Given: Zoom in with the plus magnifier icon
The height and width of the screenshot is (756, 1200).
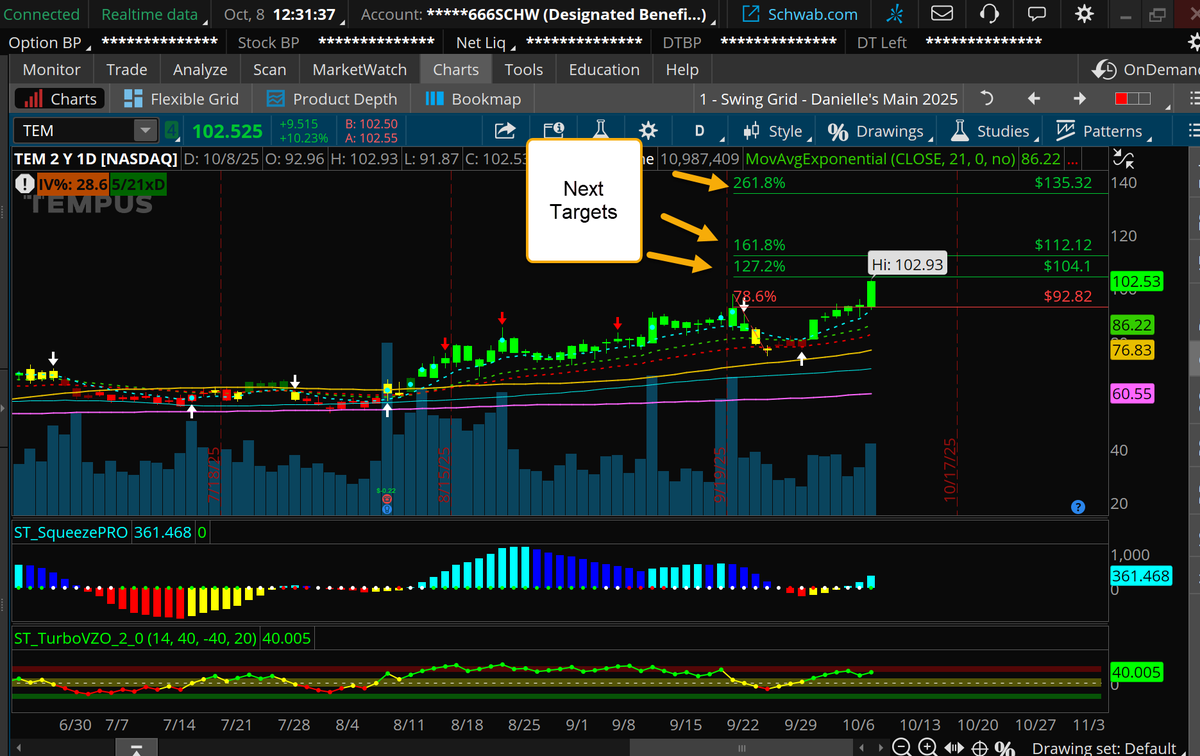Looking at the screenshot, I should click(x=927, y=746).
